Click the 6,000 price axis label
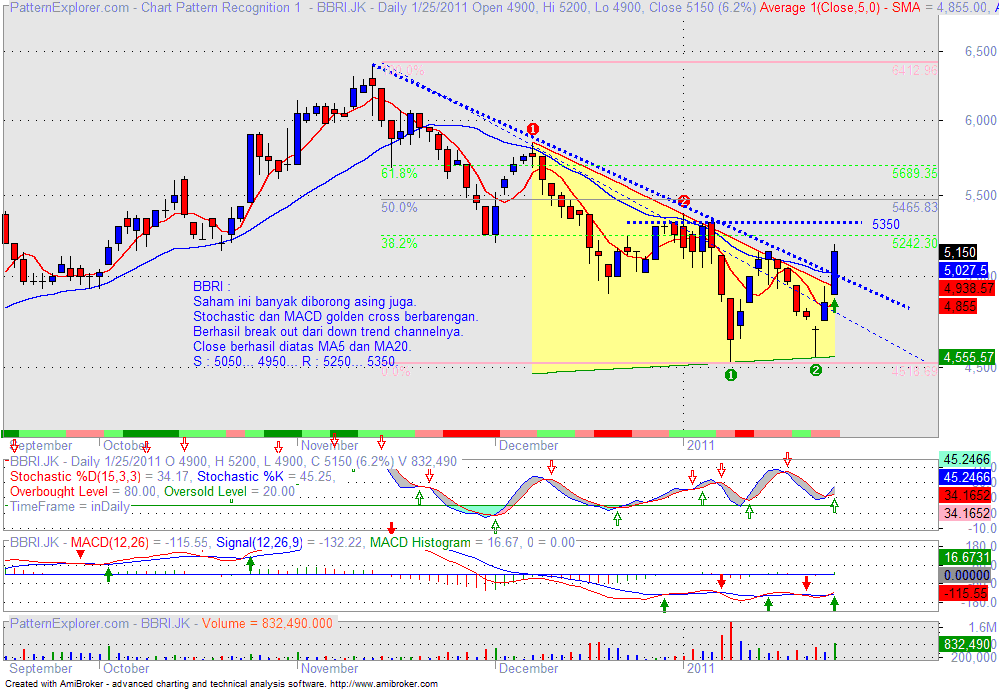The image size is (999, 690). pos(981,120)
